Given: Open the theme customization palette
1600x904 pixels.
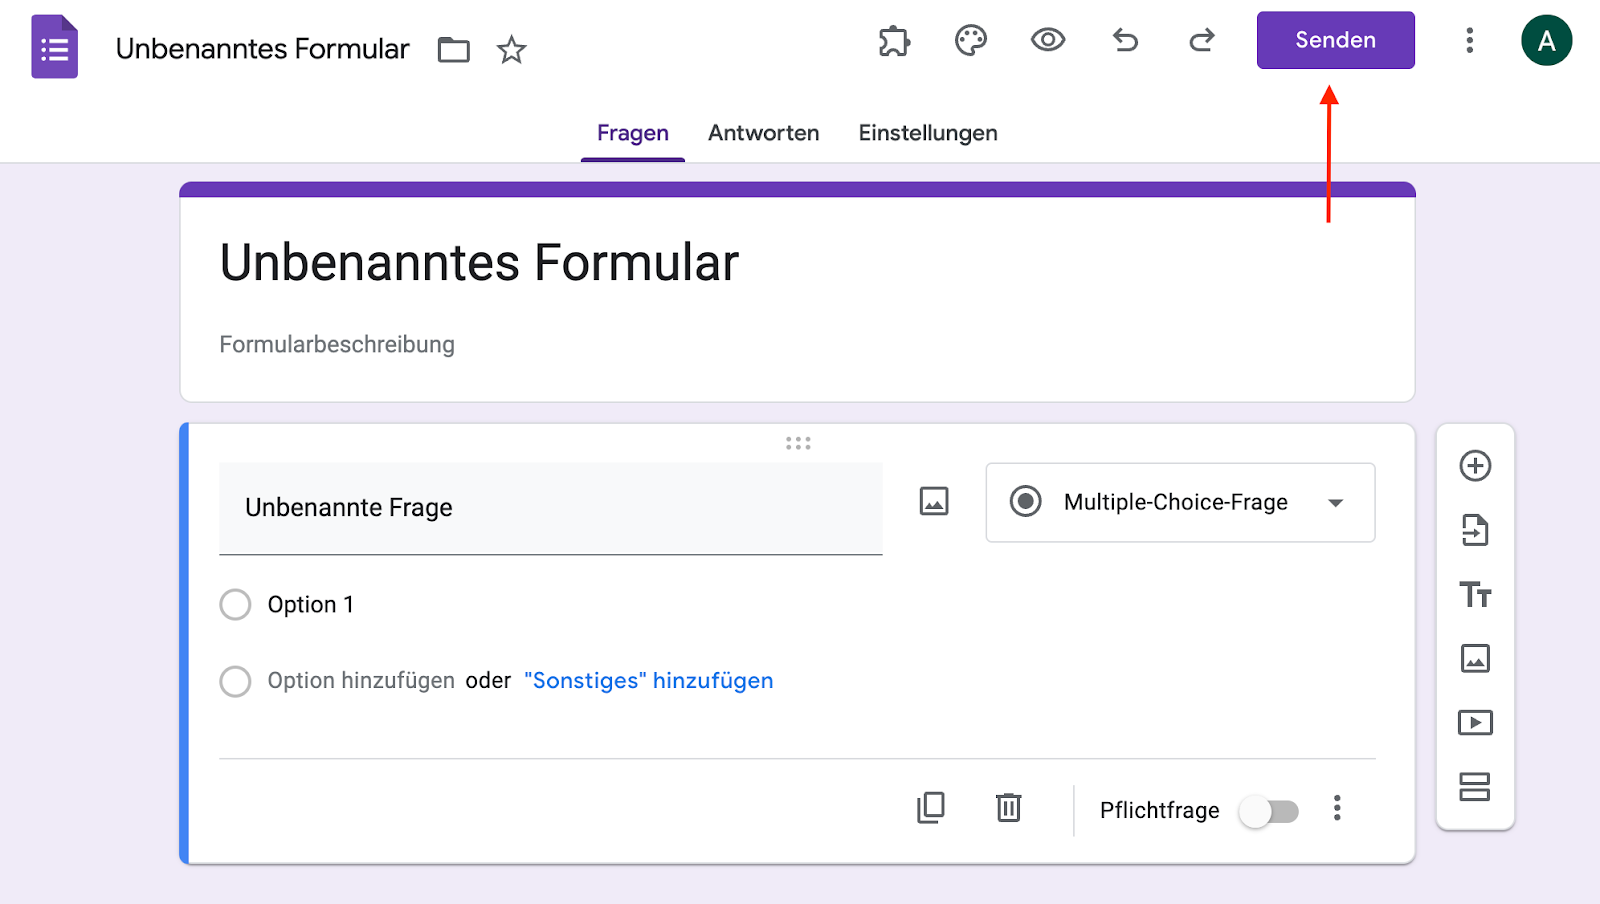Looking at the screenshot, I should (970, 41).
